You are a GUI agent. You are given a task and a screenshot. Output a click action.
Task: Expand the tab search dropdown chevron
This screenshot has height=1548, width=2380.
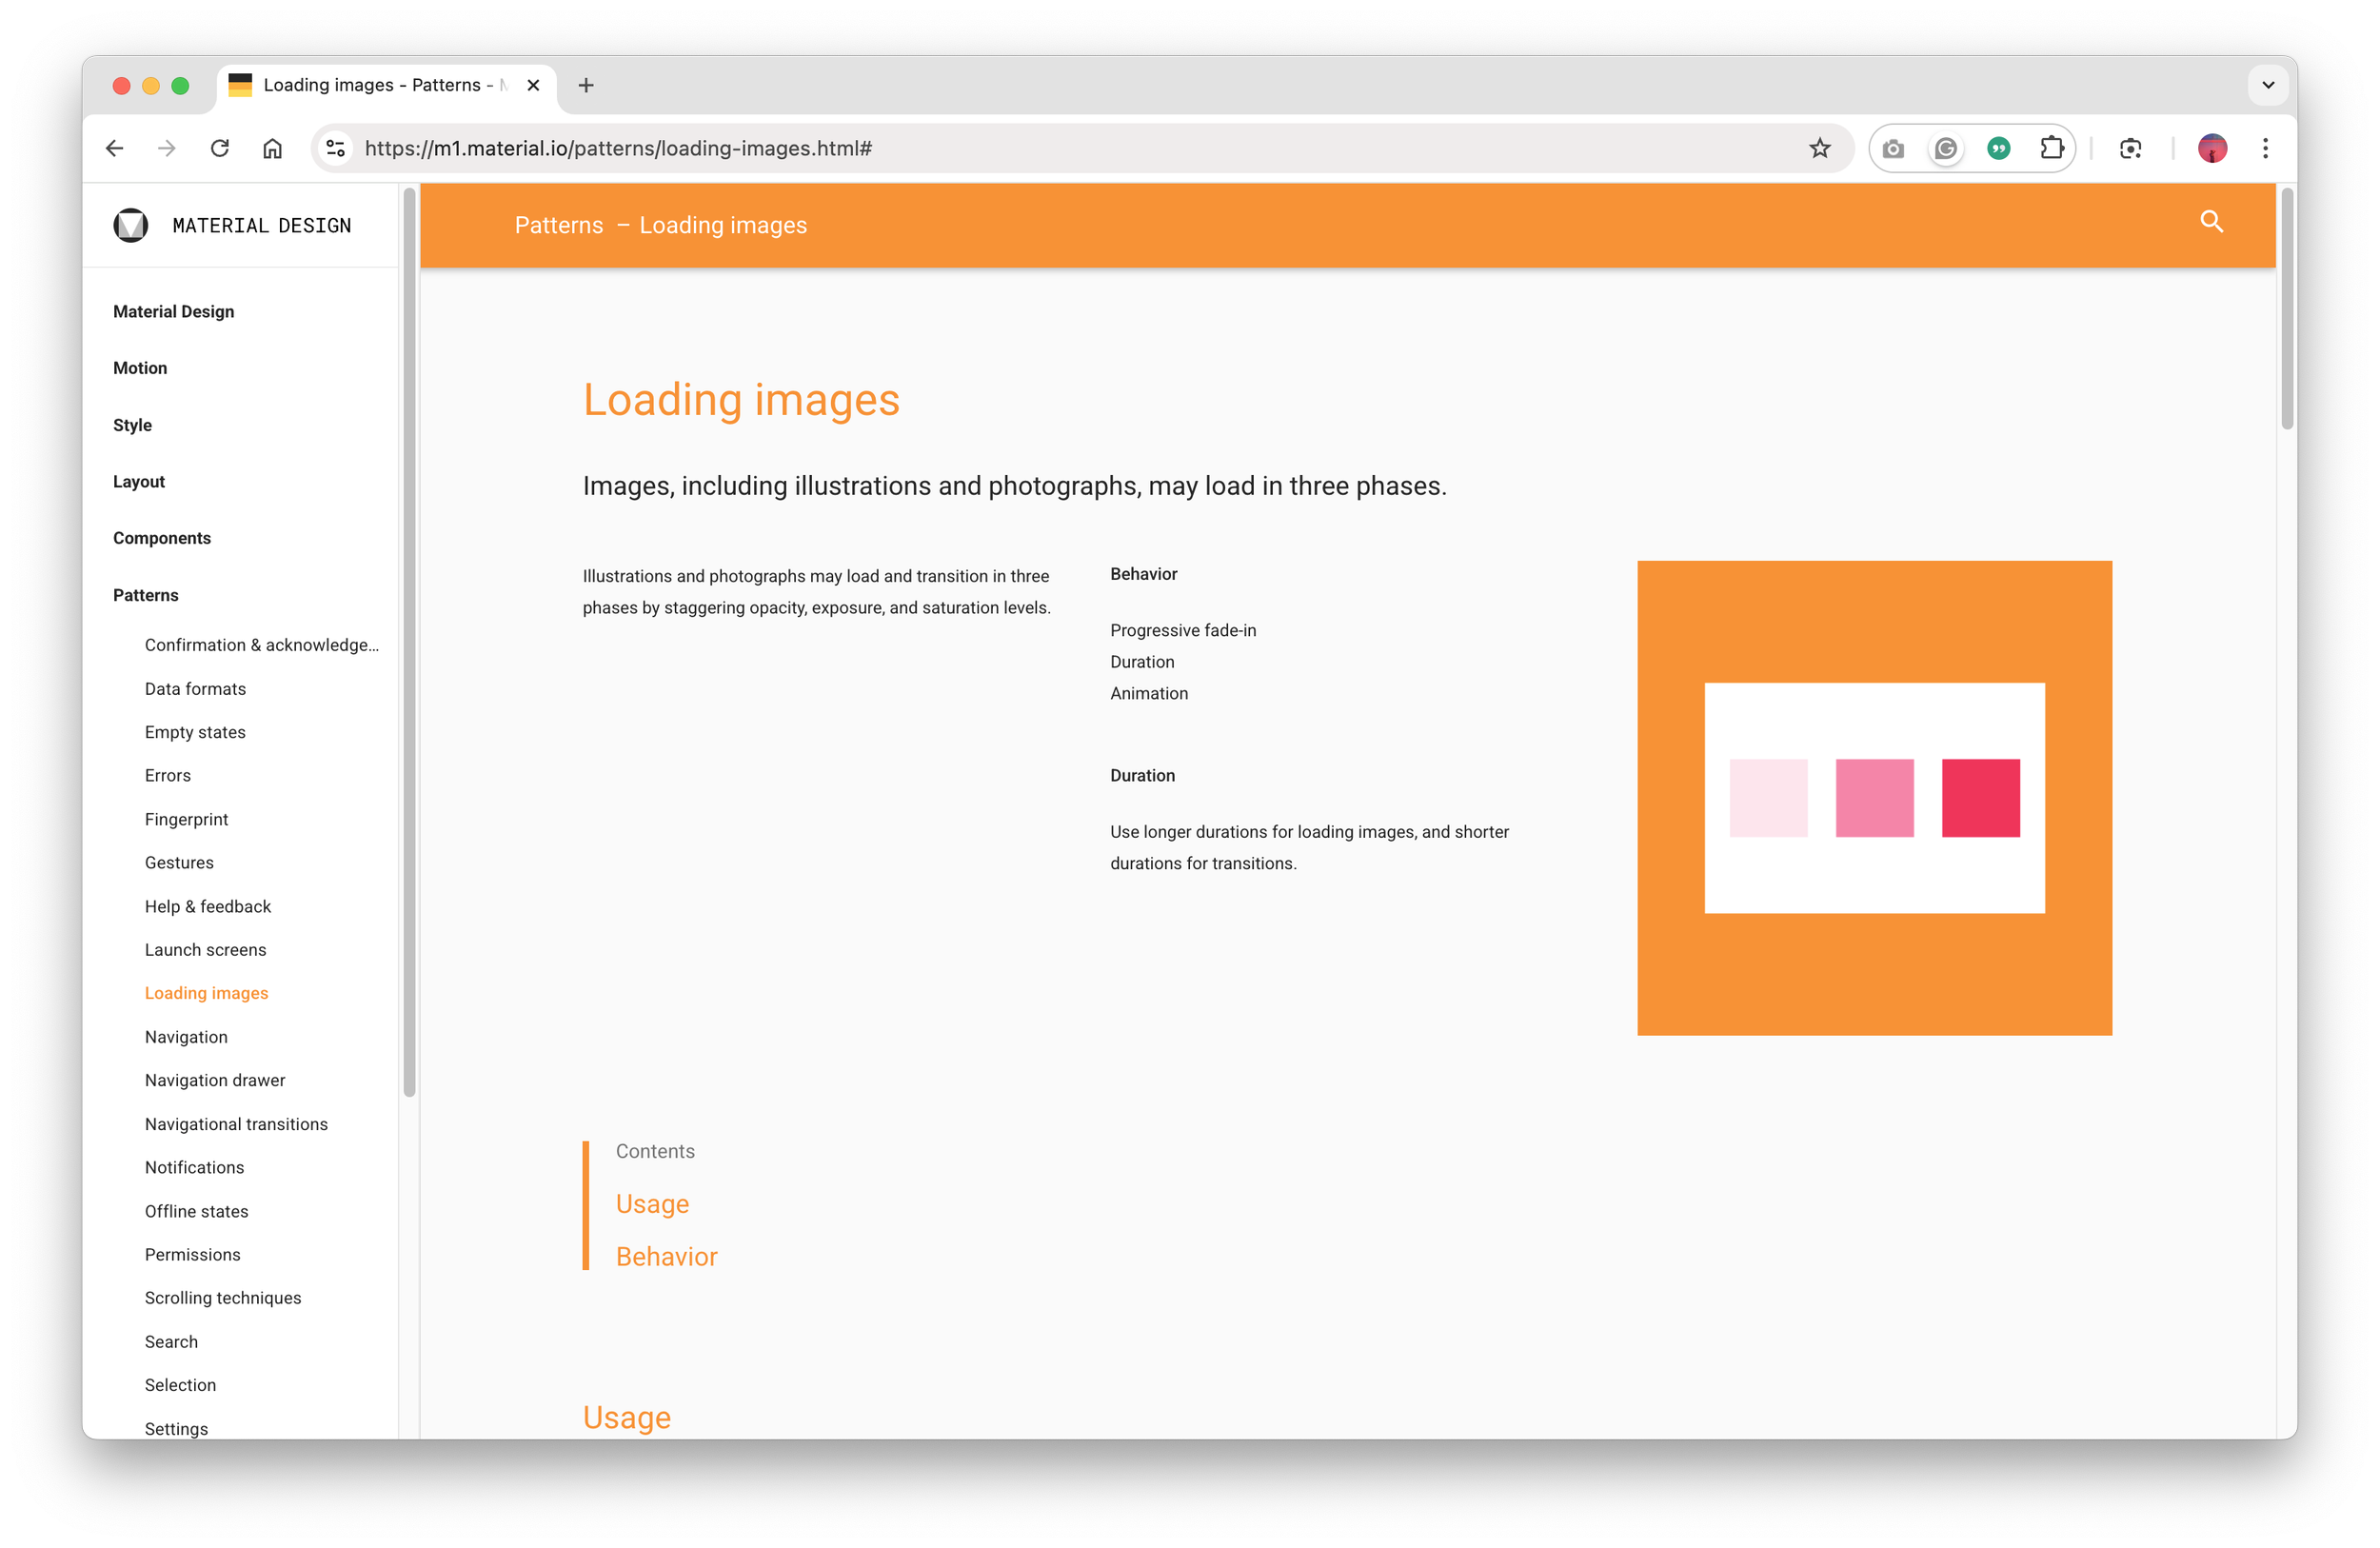pos(2267,85)
